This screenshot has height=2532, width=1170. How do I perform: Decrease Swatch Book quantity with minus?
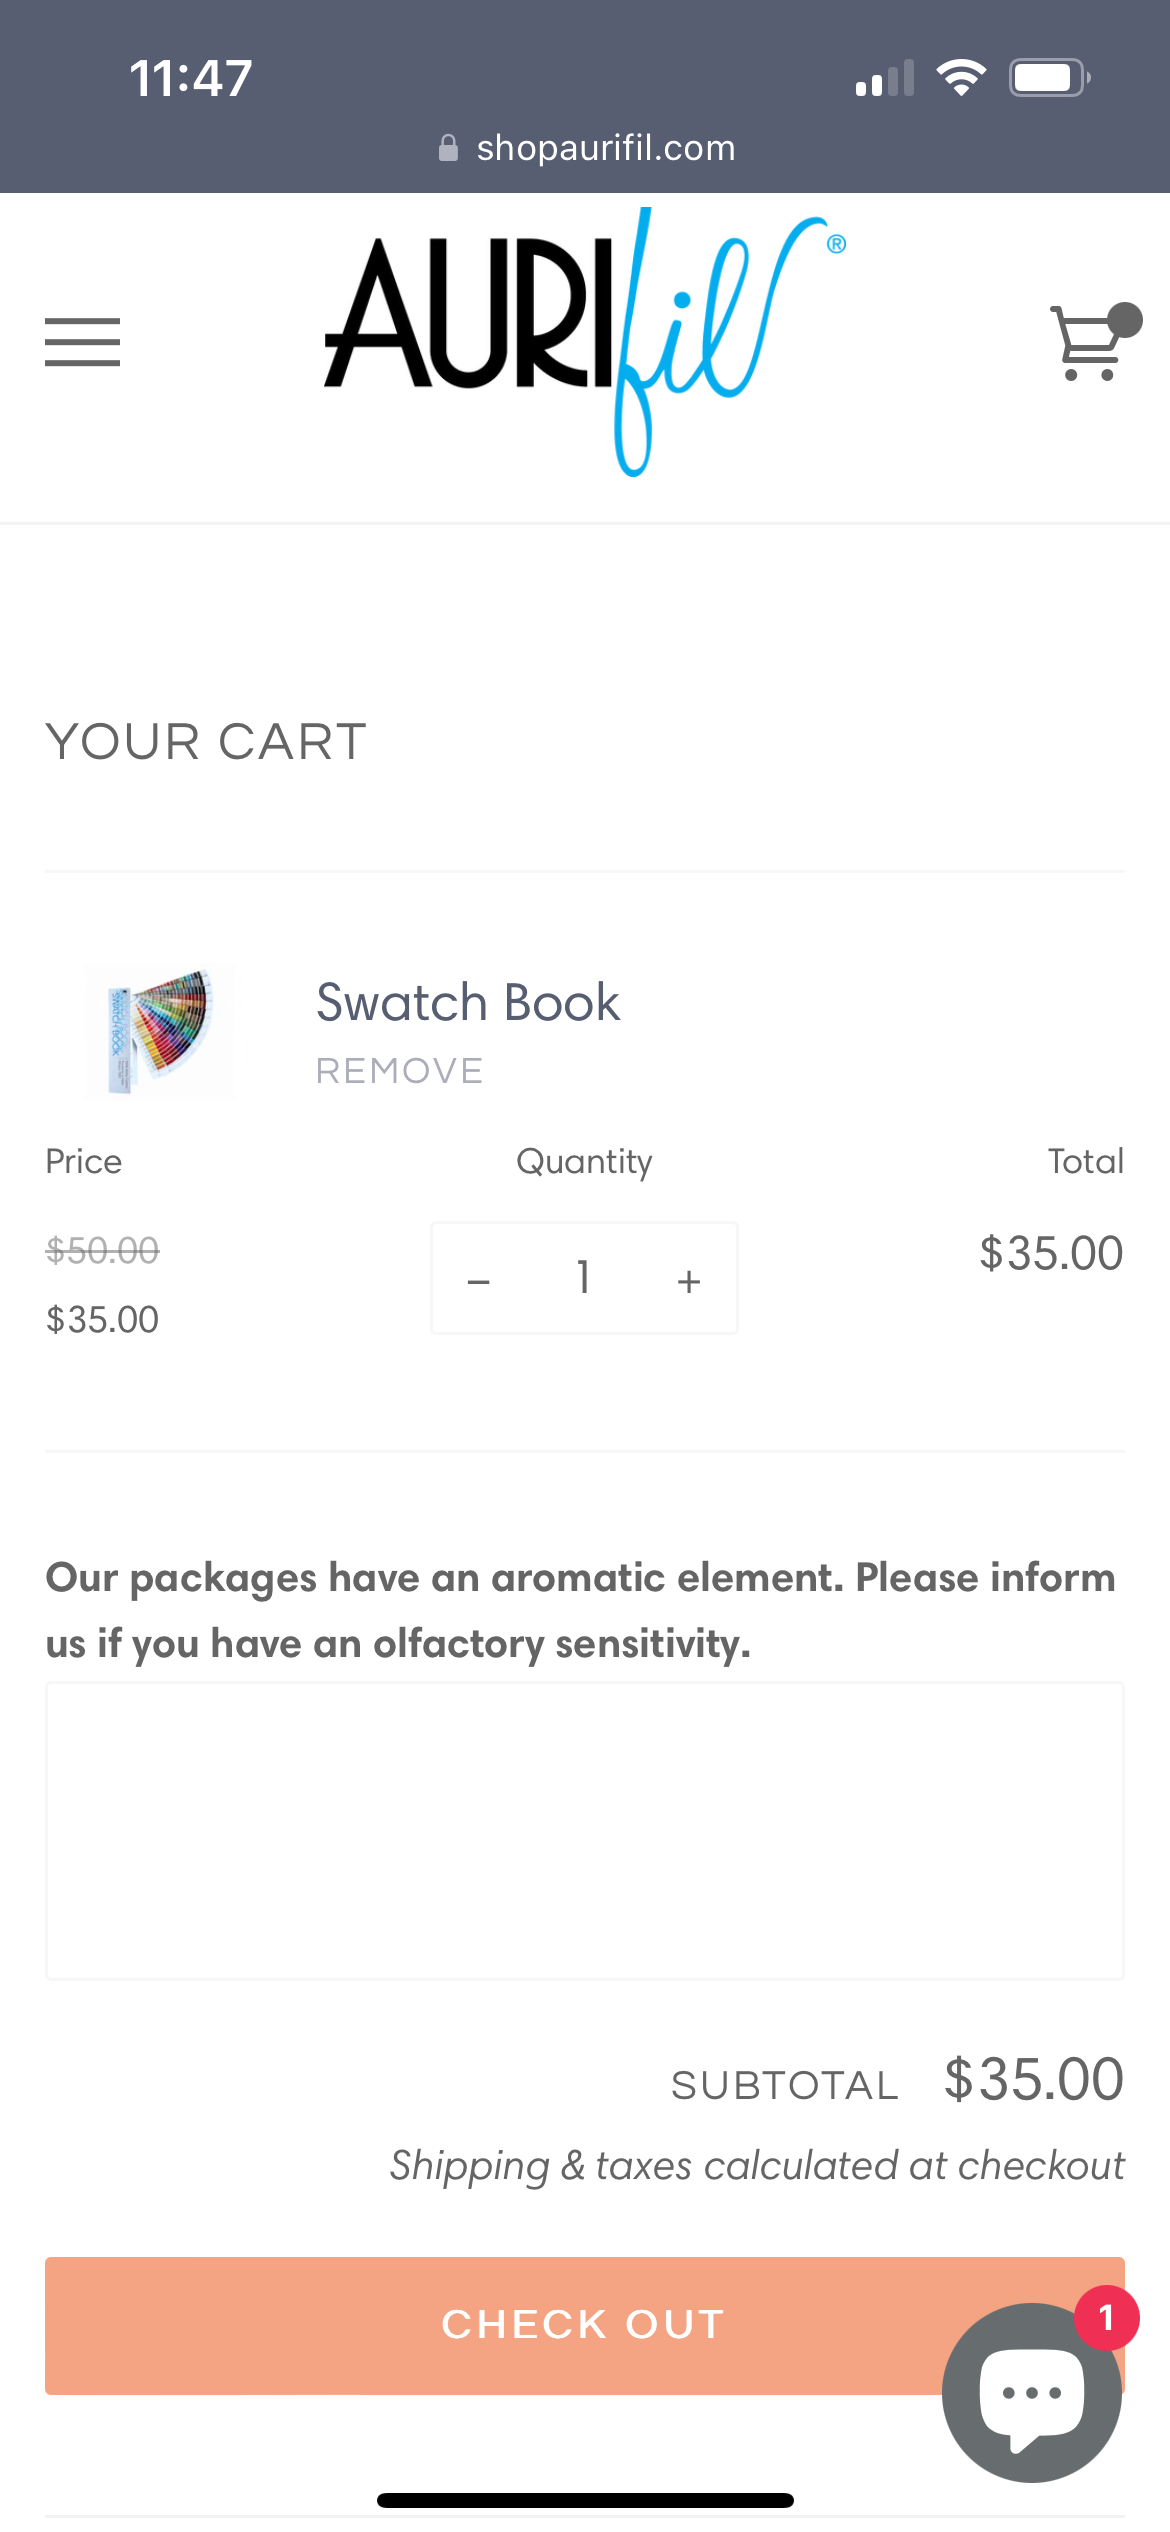point(479,1280)
